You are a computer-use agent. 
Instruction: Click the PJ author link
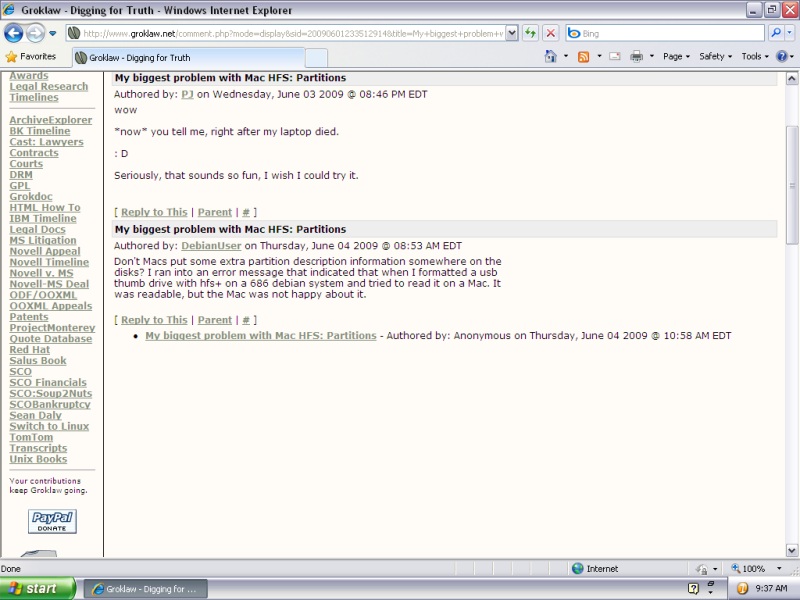(x=187, y=94)
